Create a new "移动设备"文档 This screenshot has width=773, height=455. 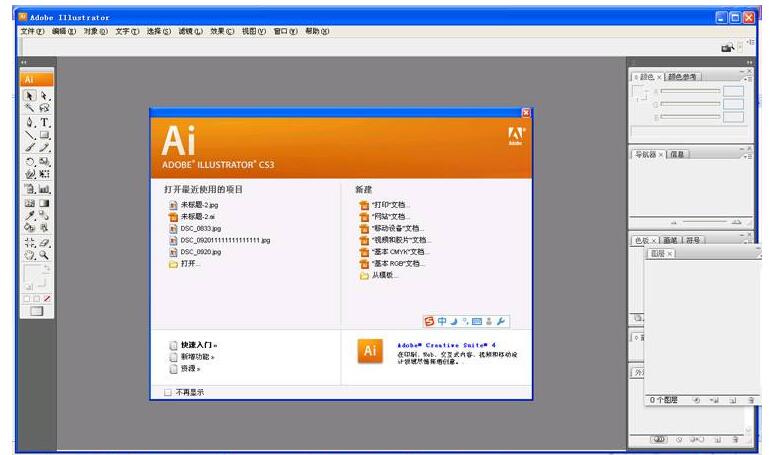coord(392,228)
